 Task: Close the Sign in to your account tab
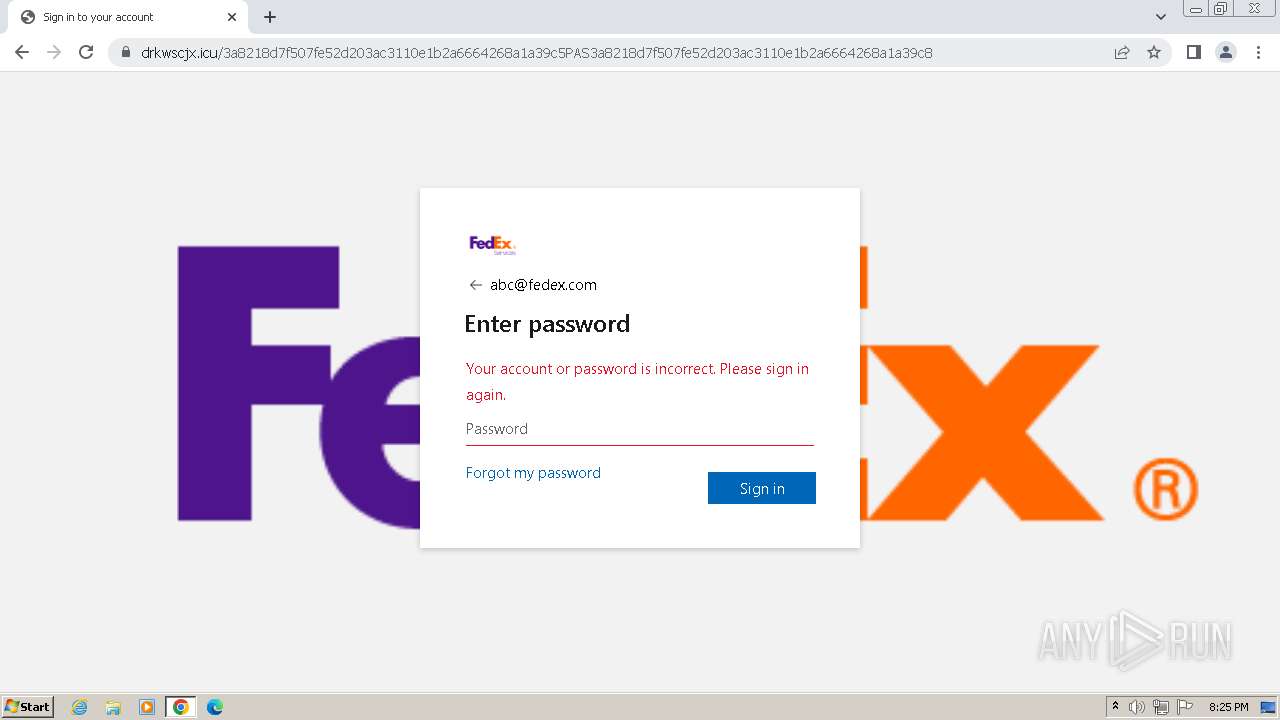232,17
